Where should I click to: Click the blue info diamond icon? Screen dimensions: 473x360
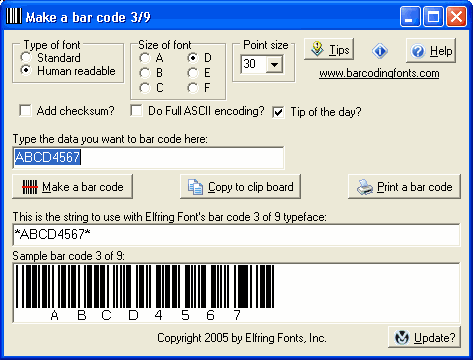click(x=380, y=51)
